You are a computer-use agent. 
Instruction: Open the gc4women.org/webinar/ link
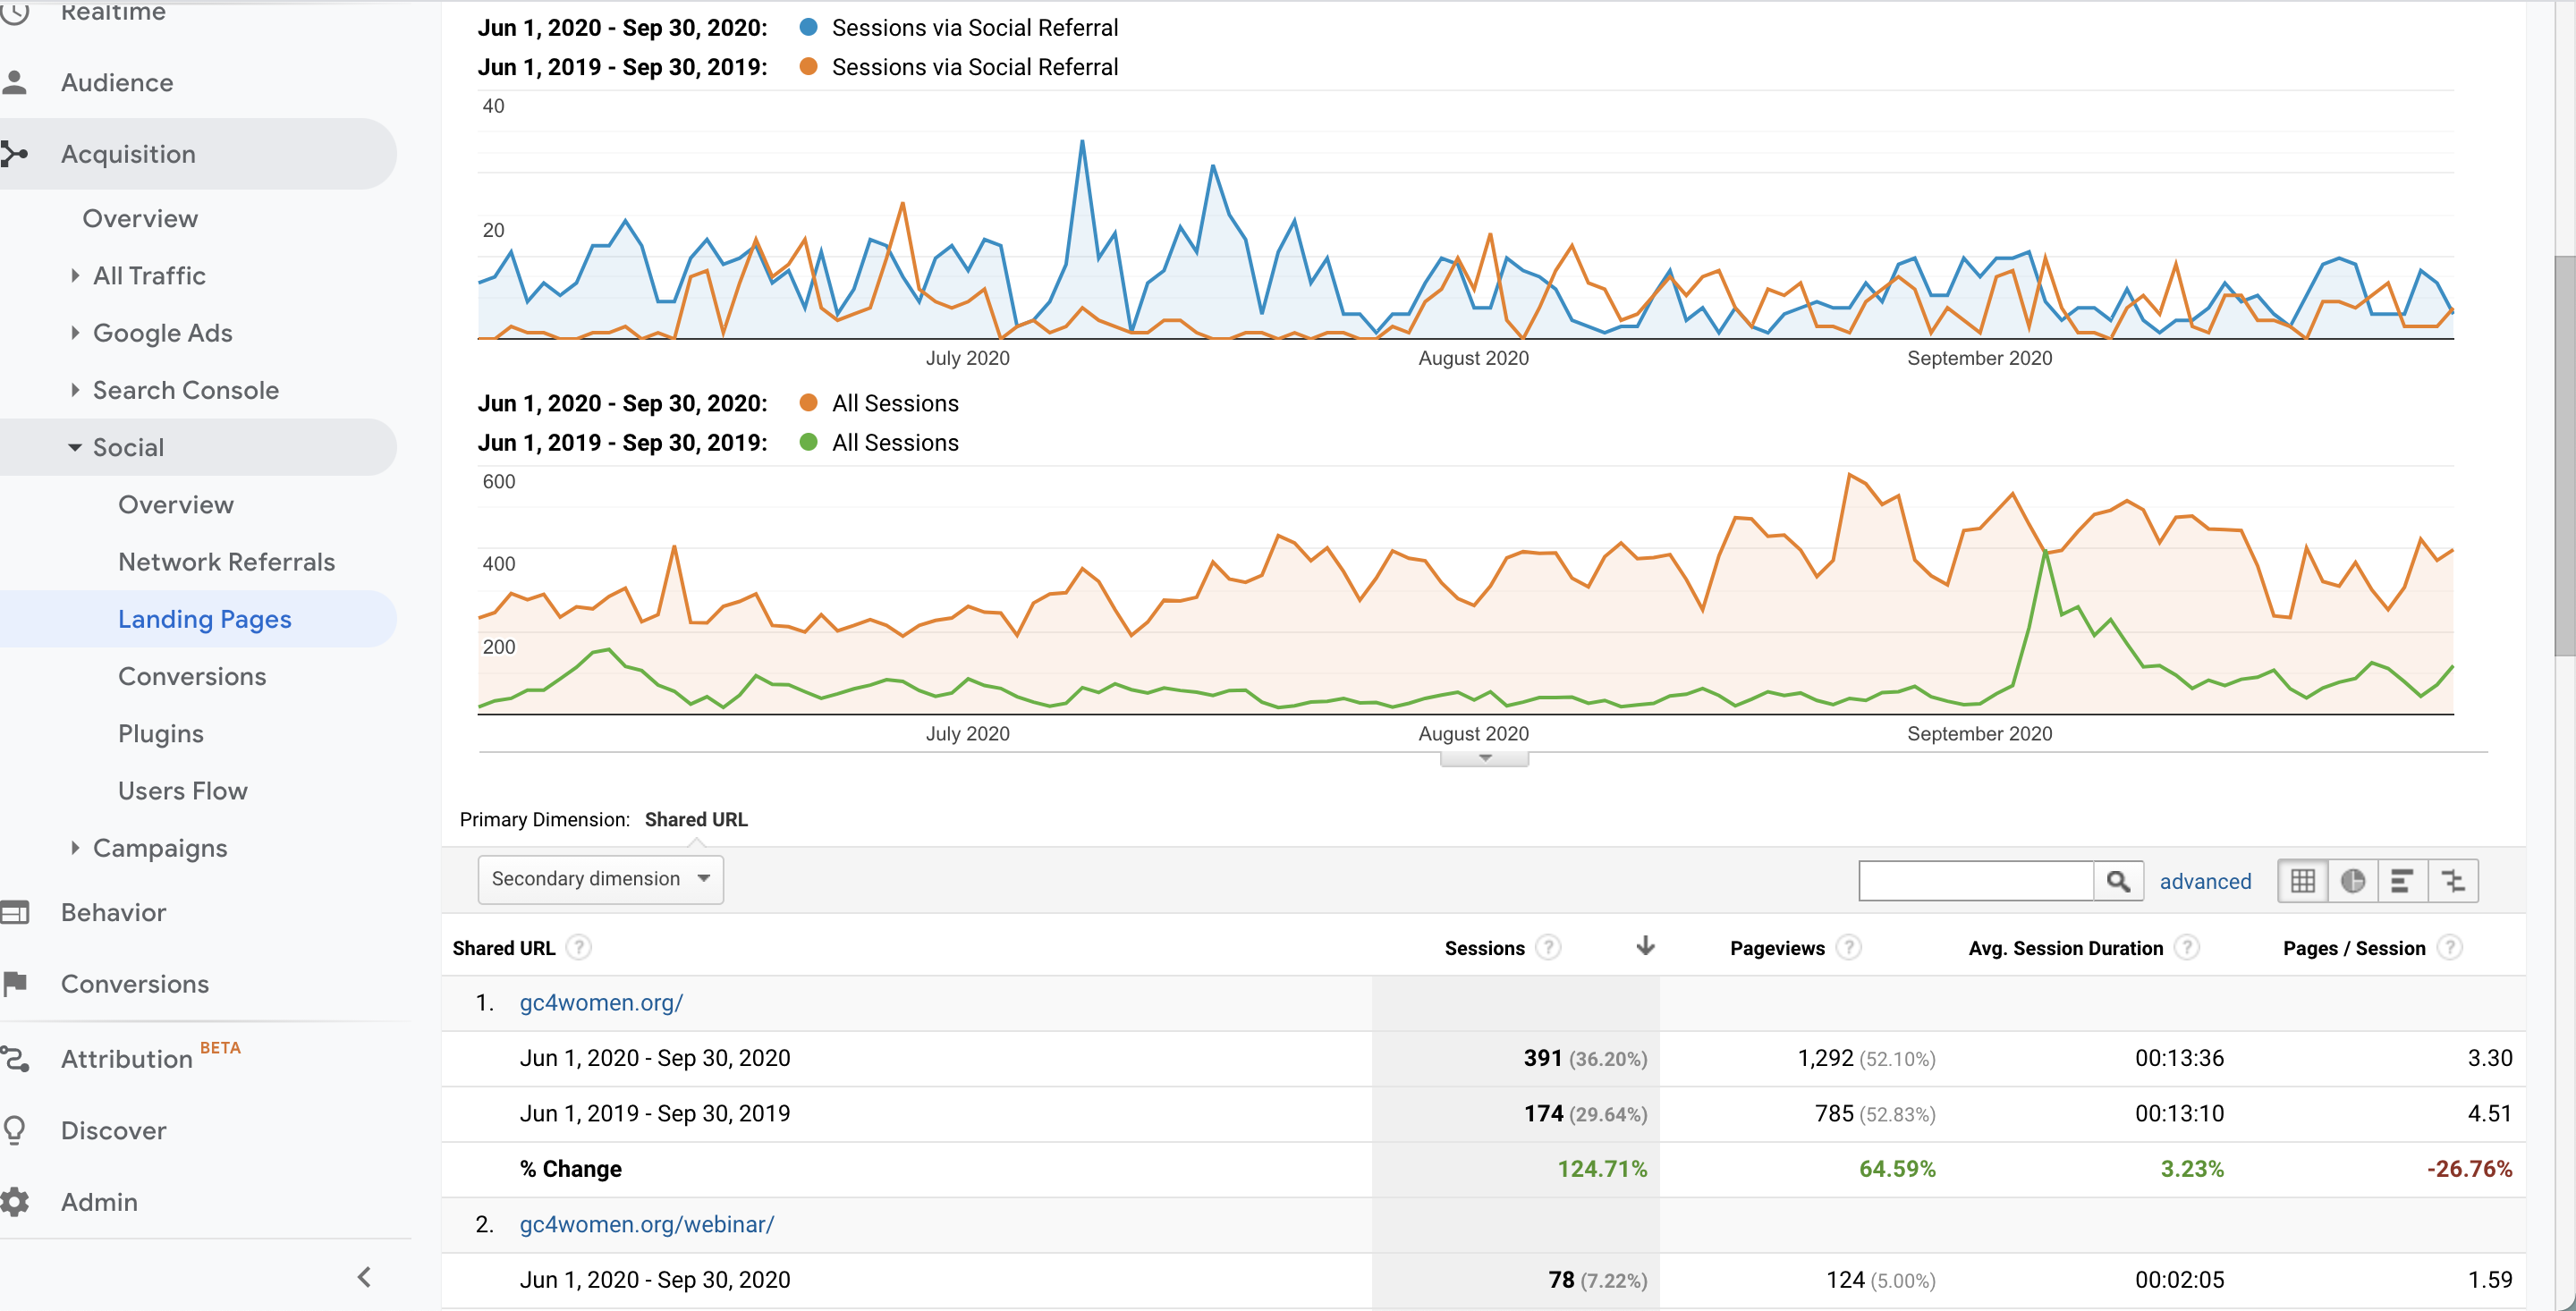click(x=646, y=1224)
